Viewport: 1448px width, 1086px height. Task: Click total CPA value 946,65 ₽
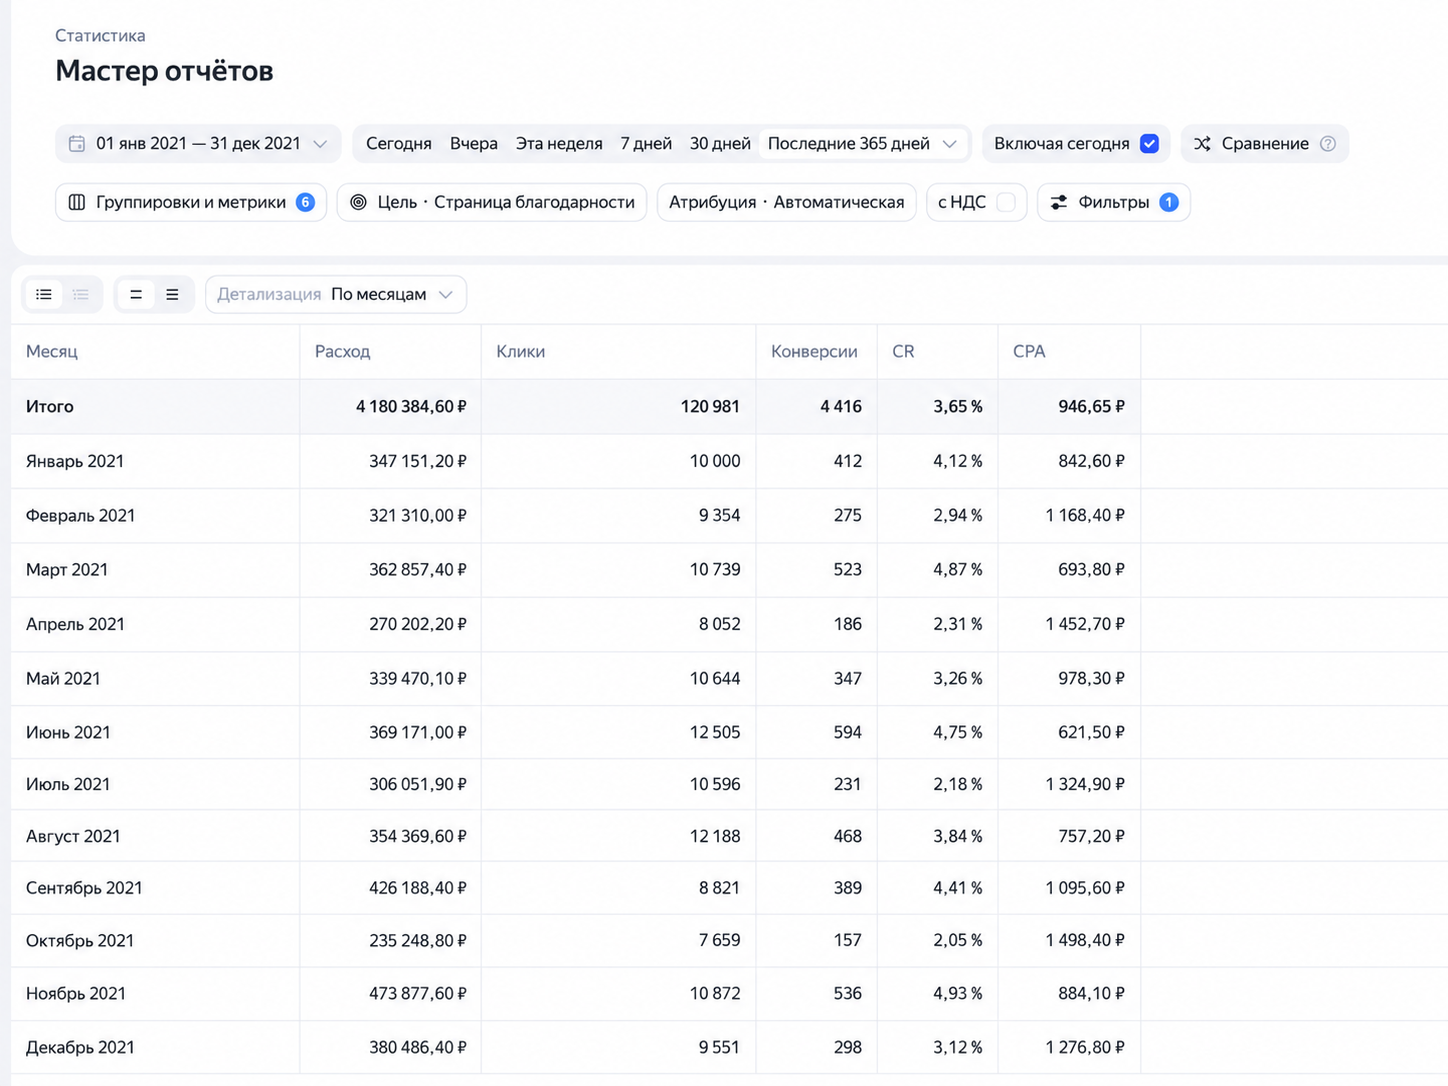pos(1091,407)
